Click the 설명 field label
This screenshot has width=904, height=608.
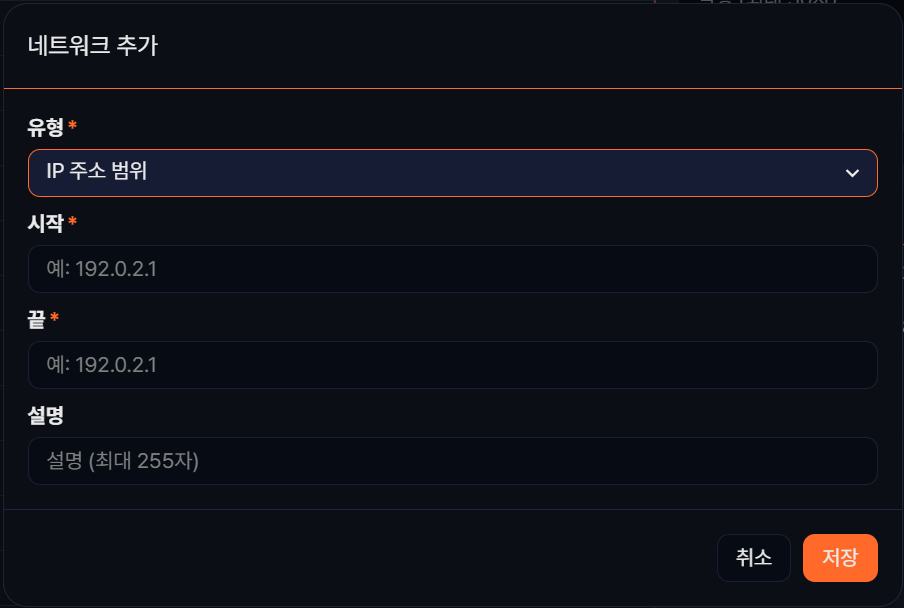45,415
